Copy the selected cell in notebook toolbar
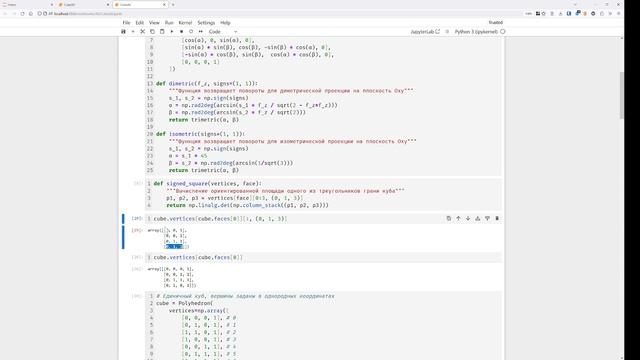The height and width of the screenshot is (360, 640). pos(152,31)
